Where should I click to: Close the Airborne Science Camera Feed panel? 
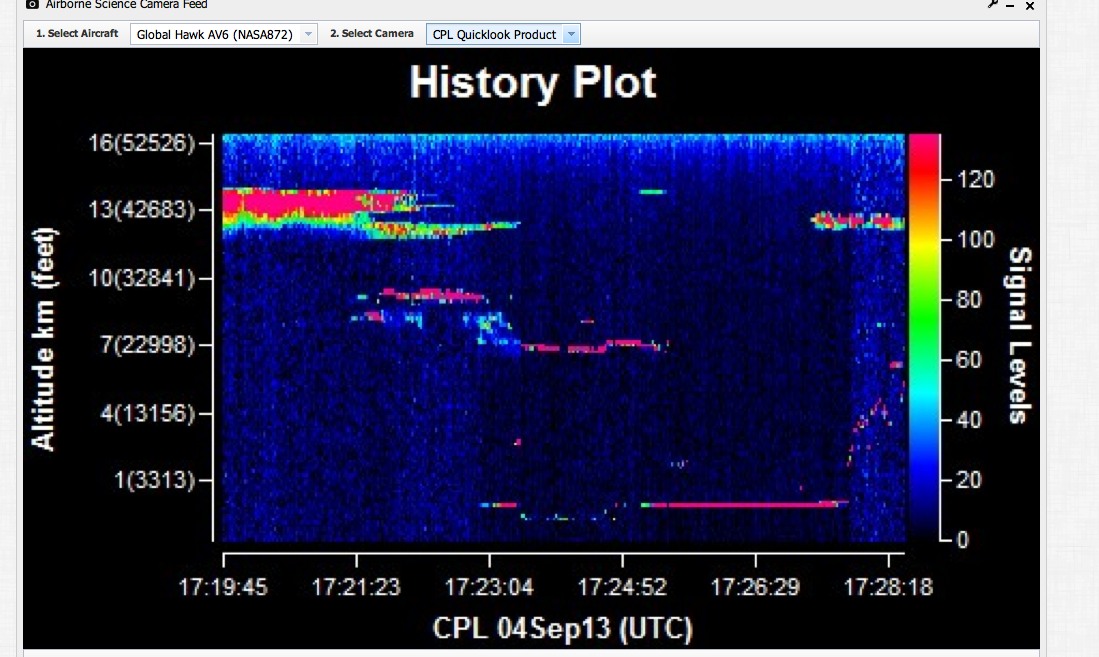(1030, 6)
